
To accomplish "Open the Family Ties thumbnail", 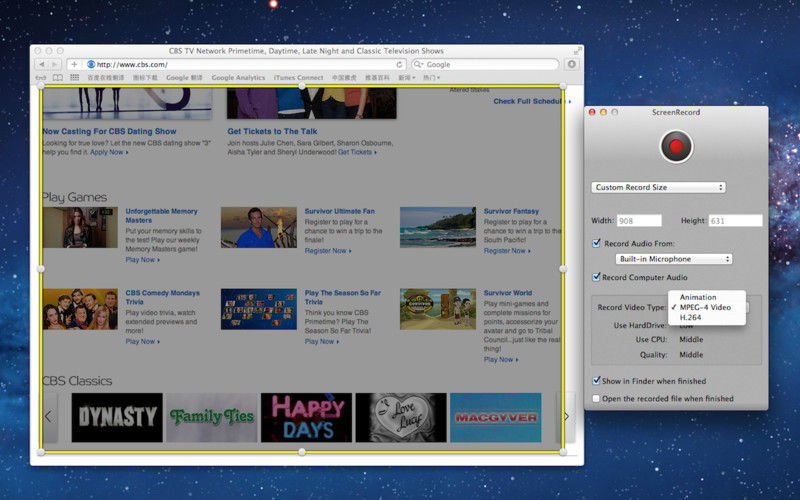I will 212,417.
